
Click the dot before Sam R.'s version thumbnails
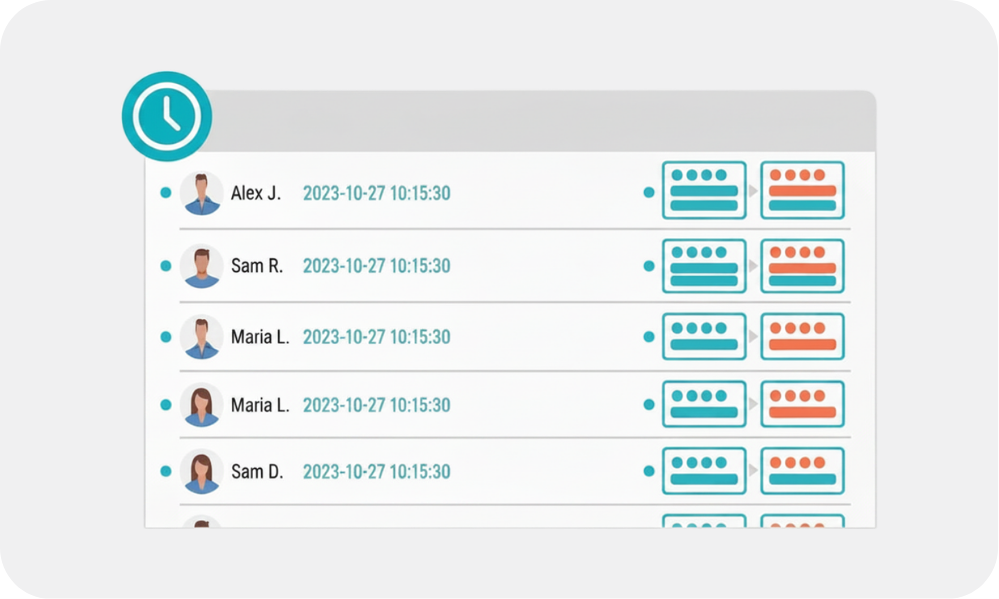(x=649, y=266)
